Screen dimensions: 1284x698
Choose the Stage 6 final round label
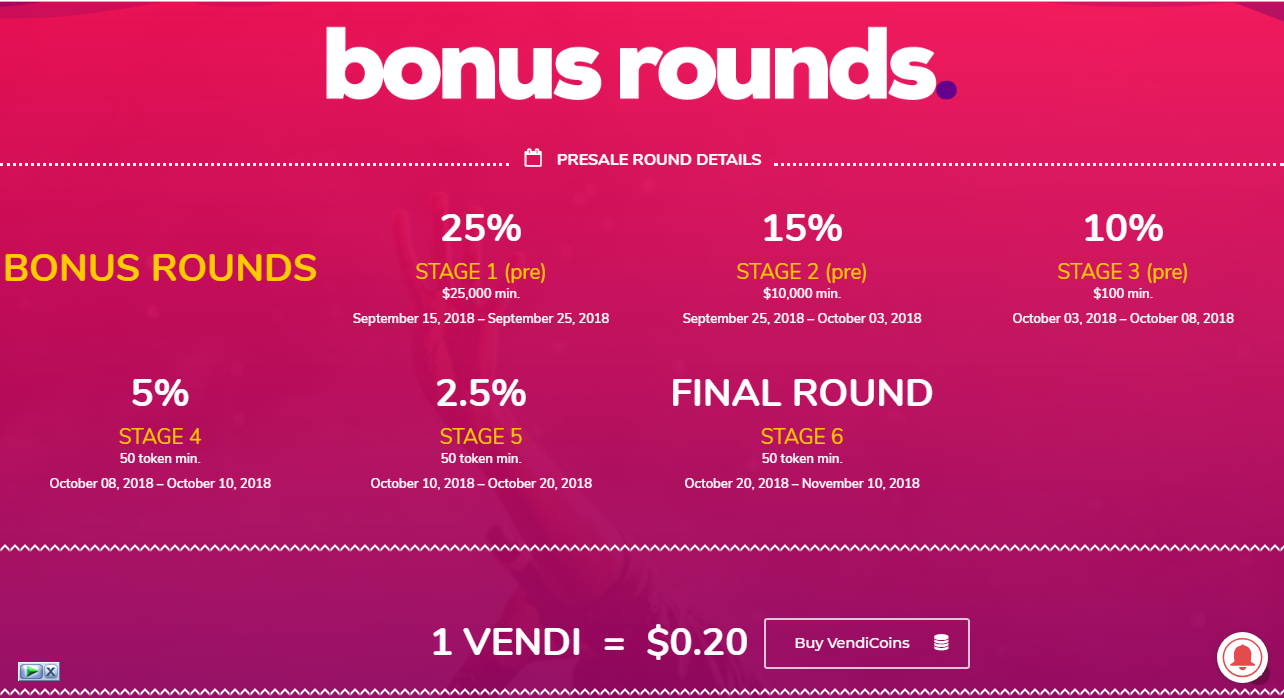click(802, 436)
